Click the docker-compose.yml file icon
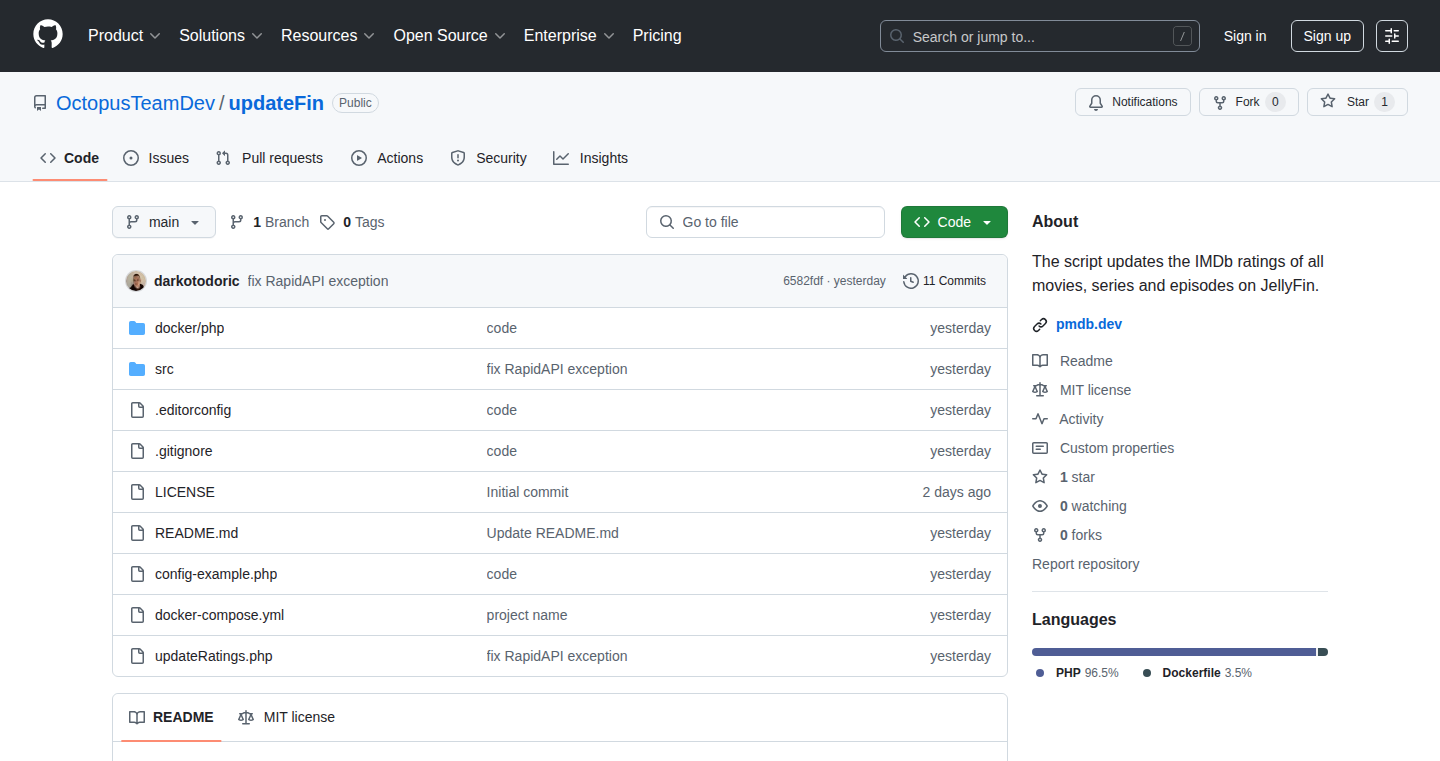Screen dimensions: 1440x761 (137, 615)
